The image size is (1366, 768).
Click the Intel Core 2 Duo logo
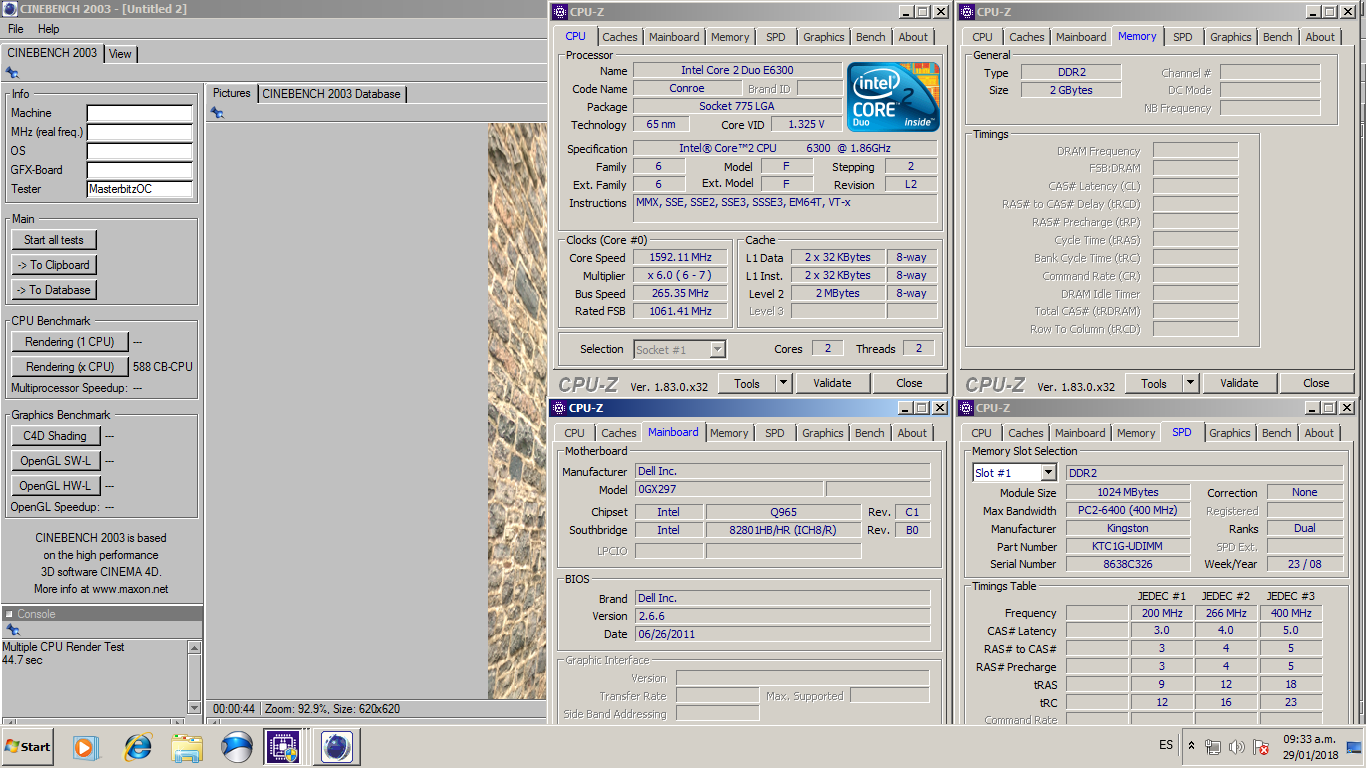point(893,97)
